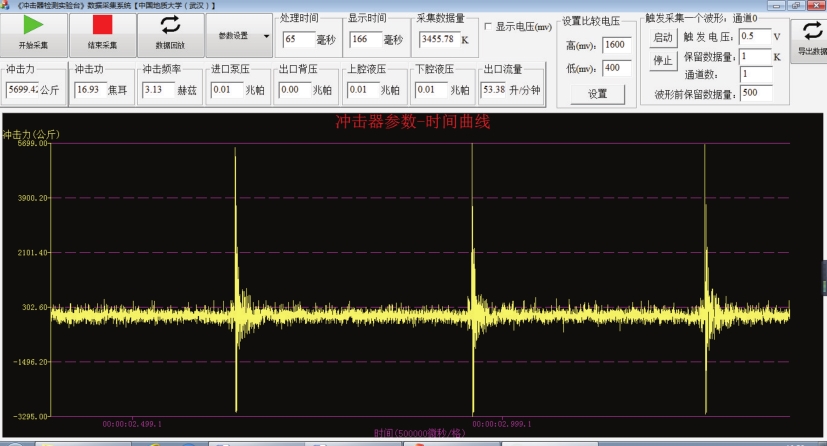This screenshot has height=446, width=827.
Task: Click the y-axis label 3900.20
Action: 33,198
